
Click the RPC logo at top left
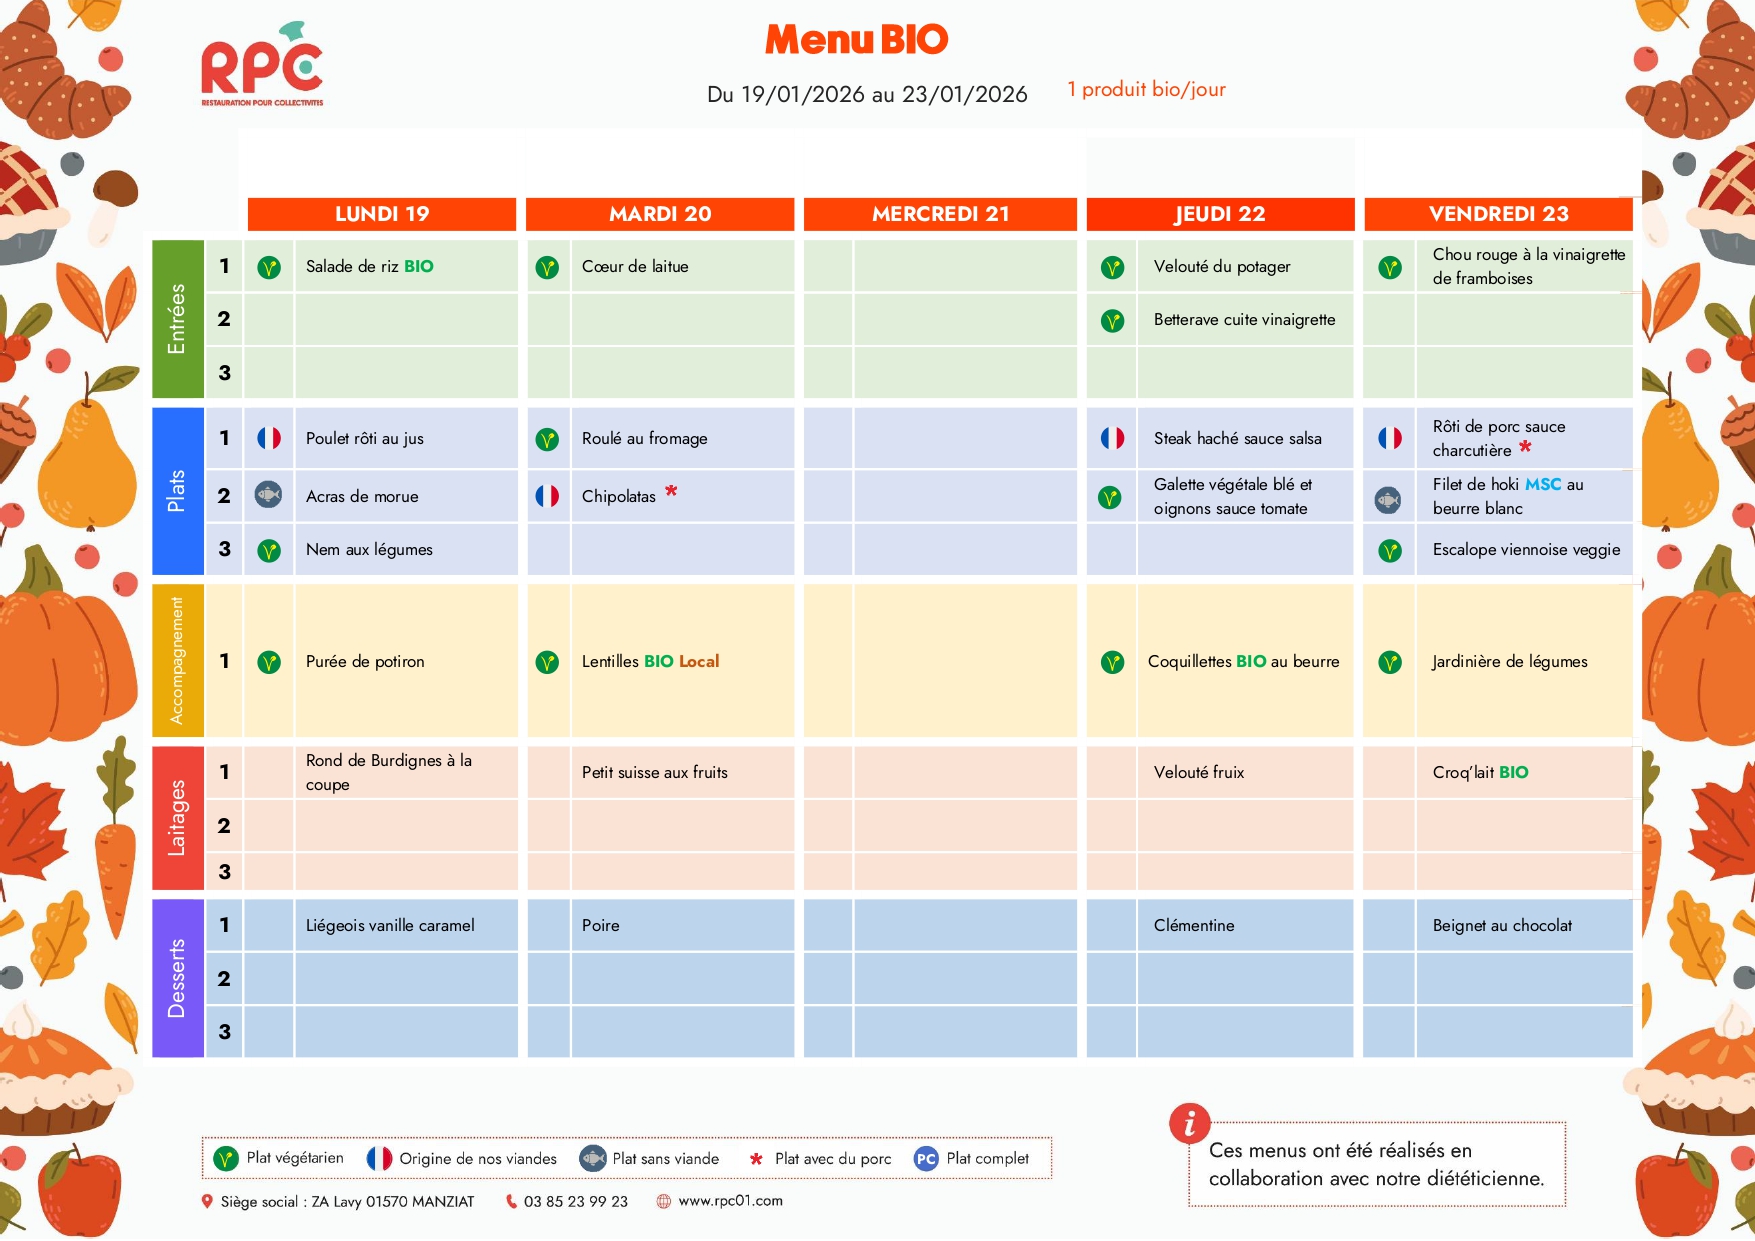[262, 68]
